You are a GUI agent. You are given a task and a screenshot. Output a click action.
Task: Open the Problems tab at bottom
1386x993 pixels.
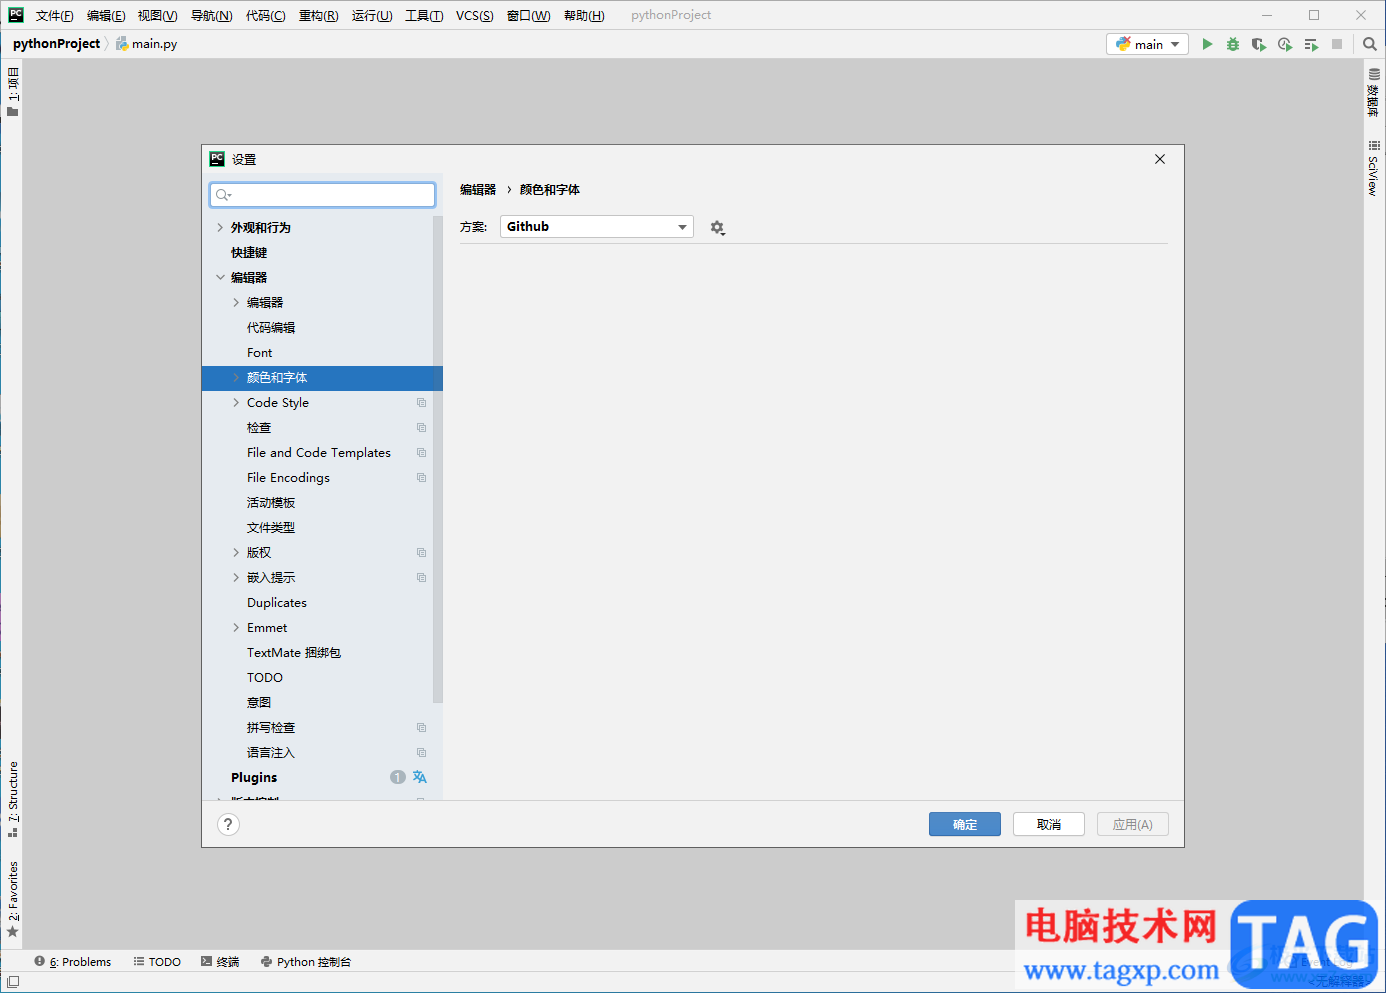[x=73, y=962]
